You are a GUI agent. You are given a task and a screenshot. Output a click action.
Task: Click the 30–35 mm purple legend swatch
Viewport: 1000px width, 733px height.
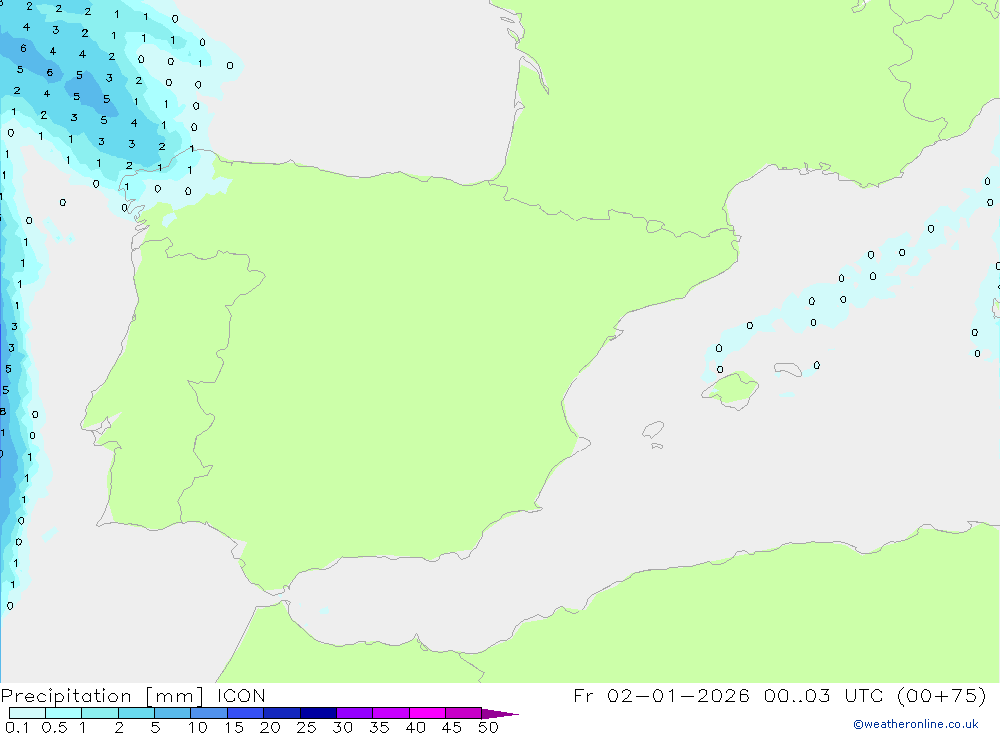pos(355,713)
